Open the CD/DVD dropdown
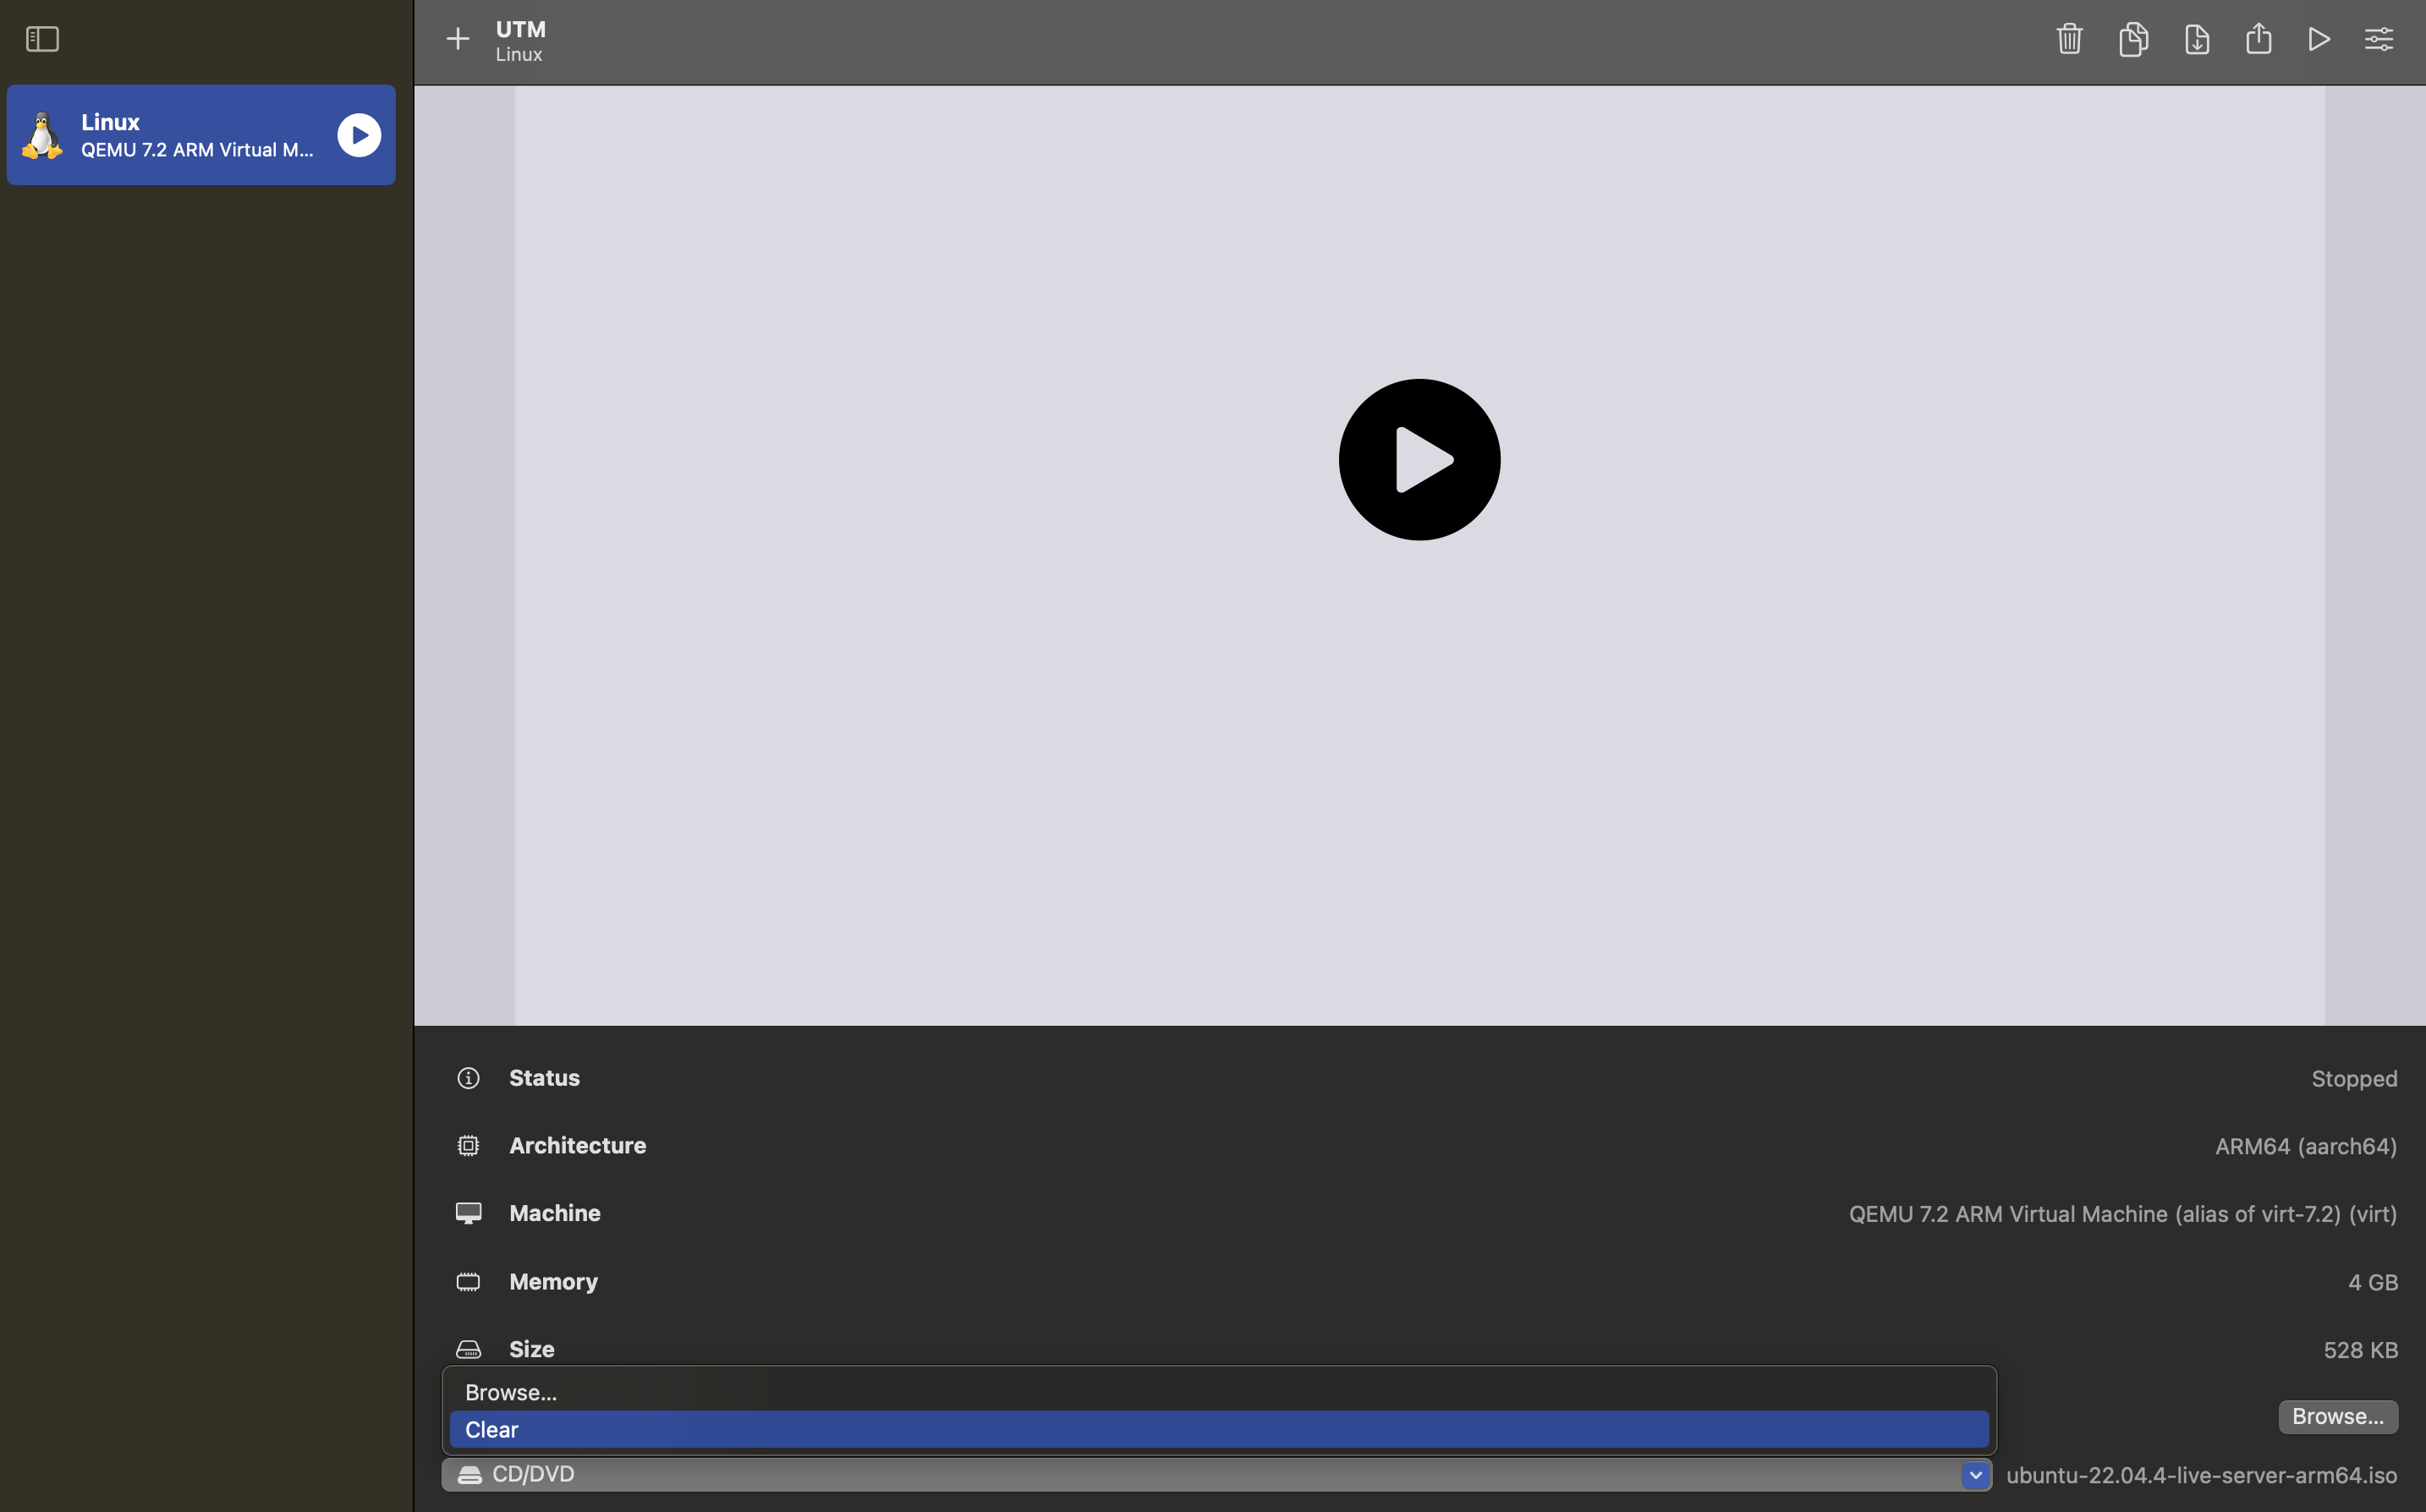2426x1512 pixels. [x=1216, y=1474]
